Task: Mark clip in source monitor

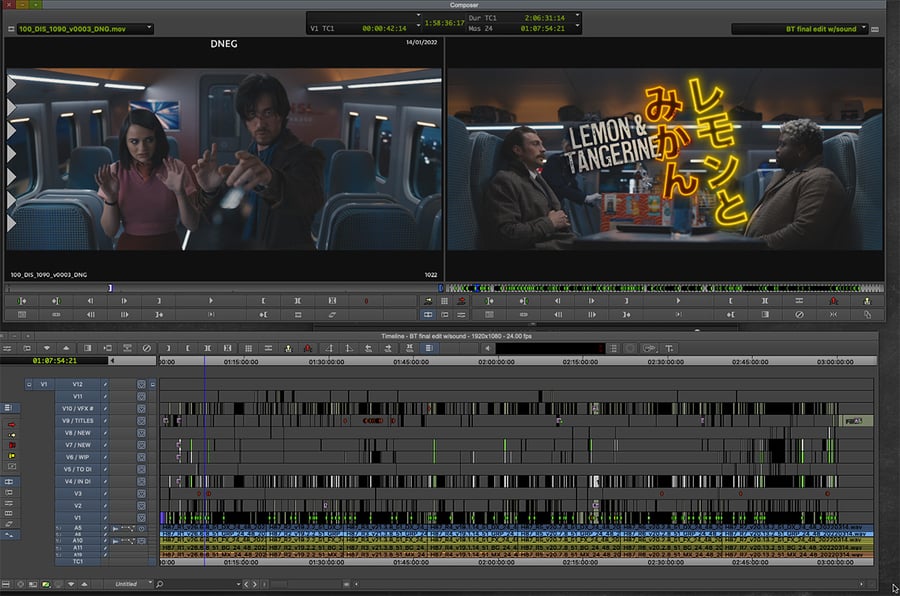Action: pyautogui.click(x=297, y=301)
